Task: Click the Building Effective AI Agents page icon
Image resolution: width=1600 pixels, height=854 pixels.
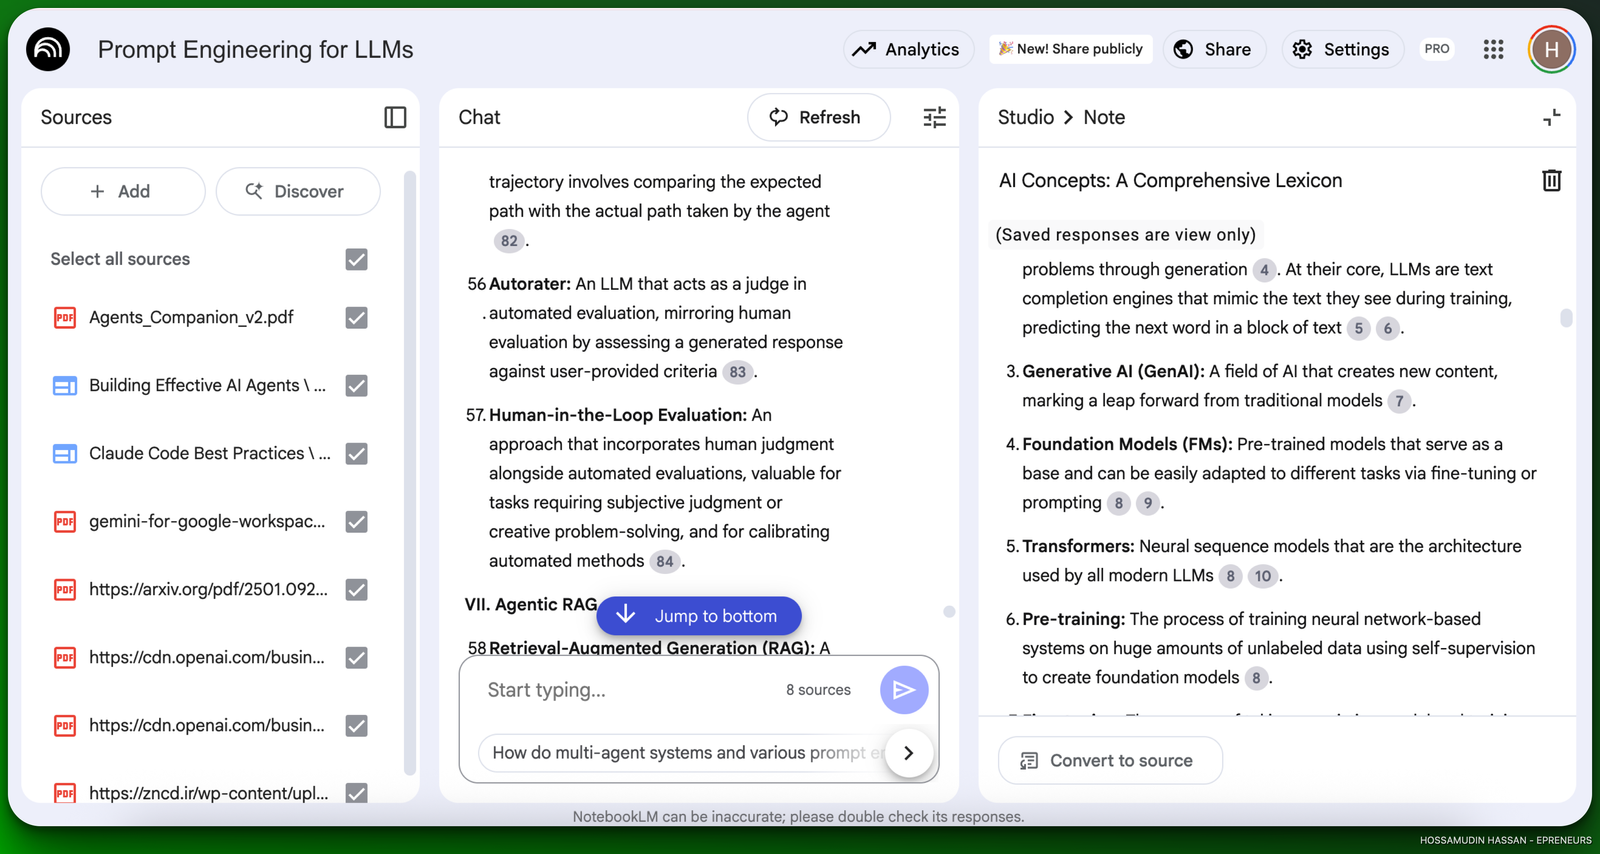Action: [65, 385]
